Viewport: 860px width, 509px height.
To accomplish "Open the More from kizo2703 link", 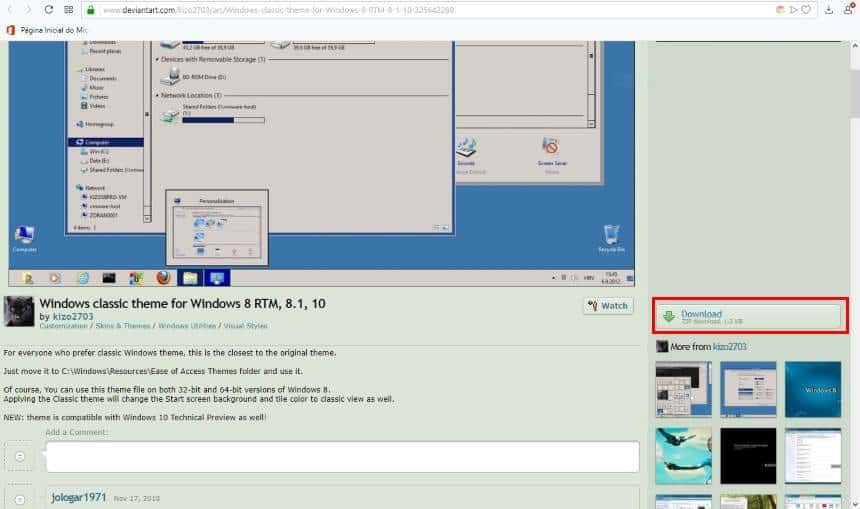I will [708, 347].
